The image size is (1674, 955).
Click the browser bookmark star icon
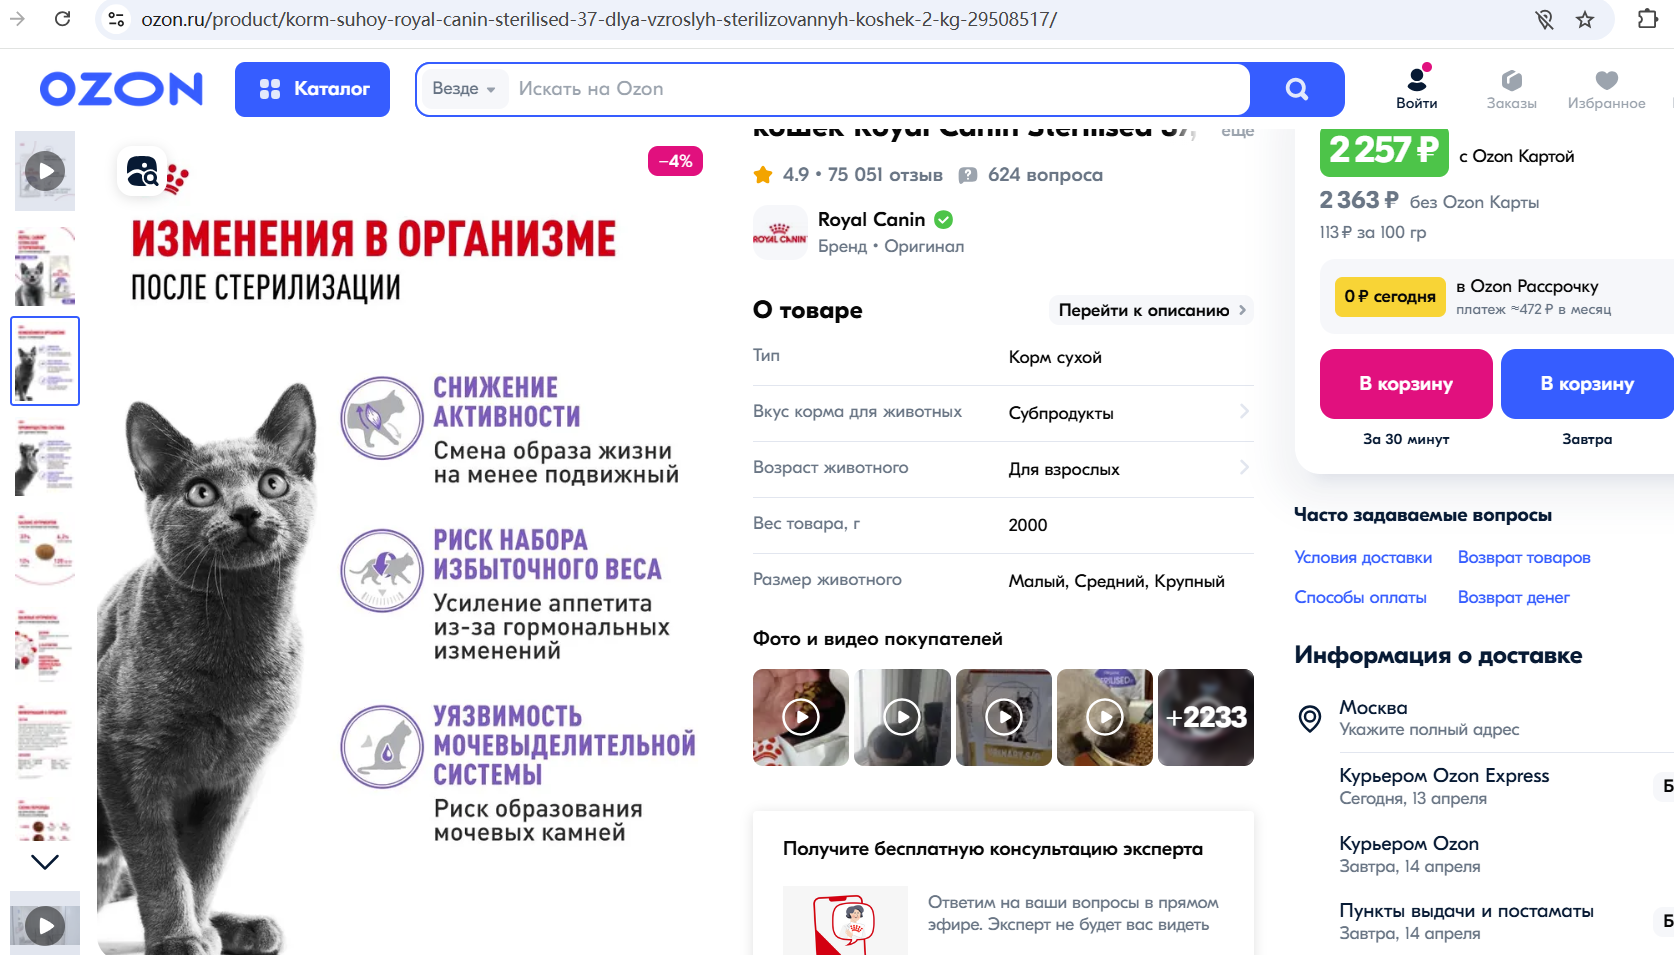click(x=1585, y=19)
